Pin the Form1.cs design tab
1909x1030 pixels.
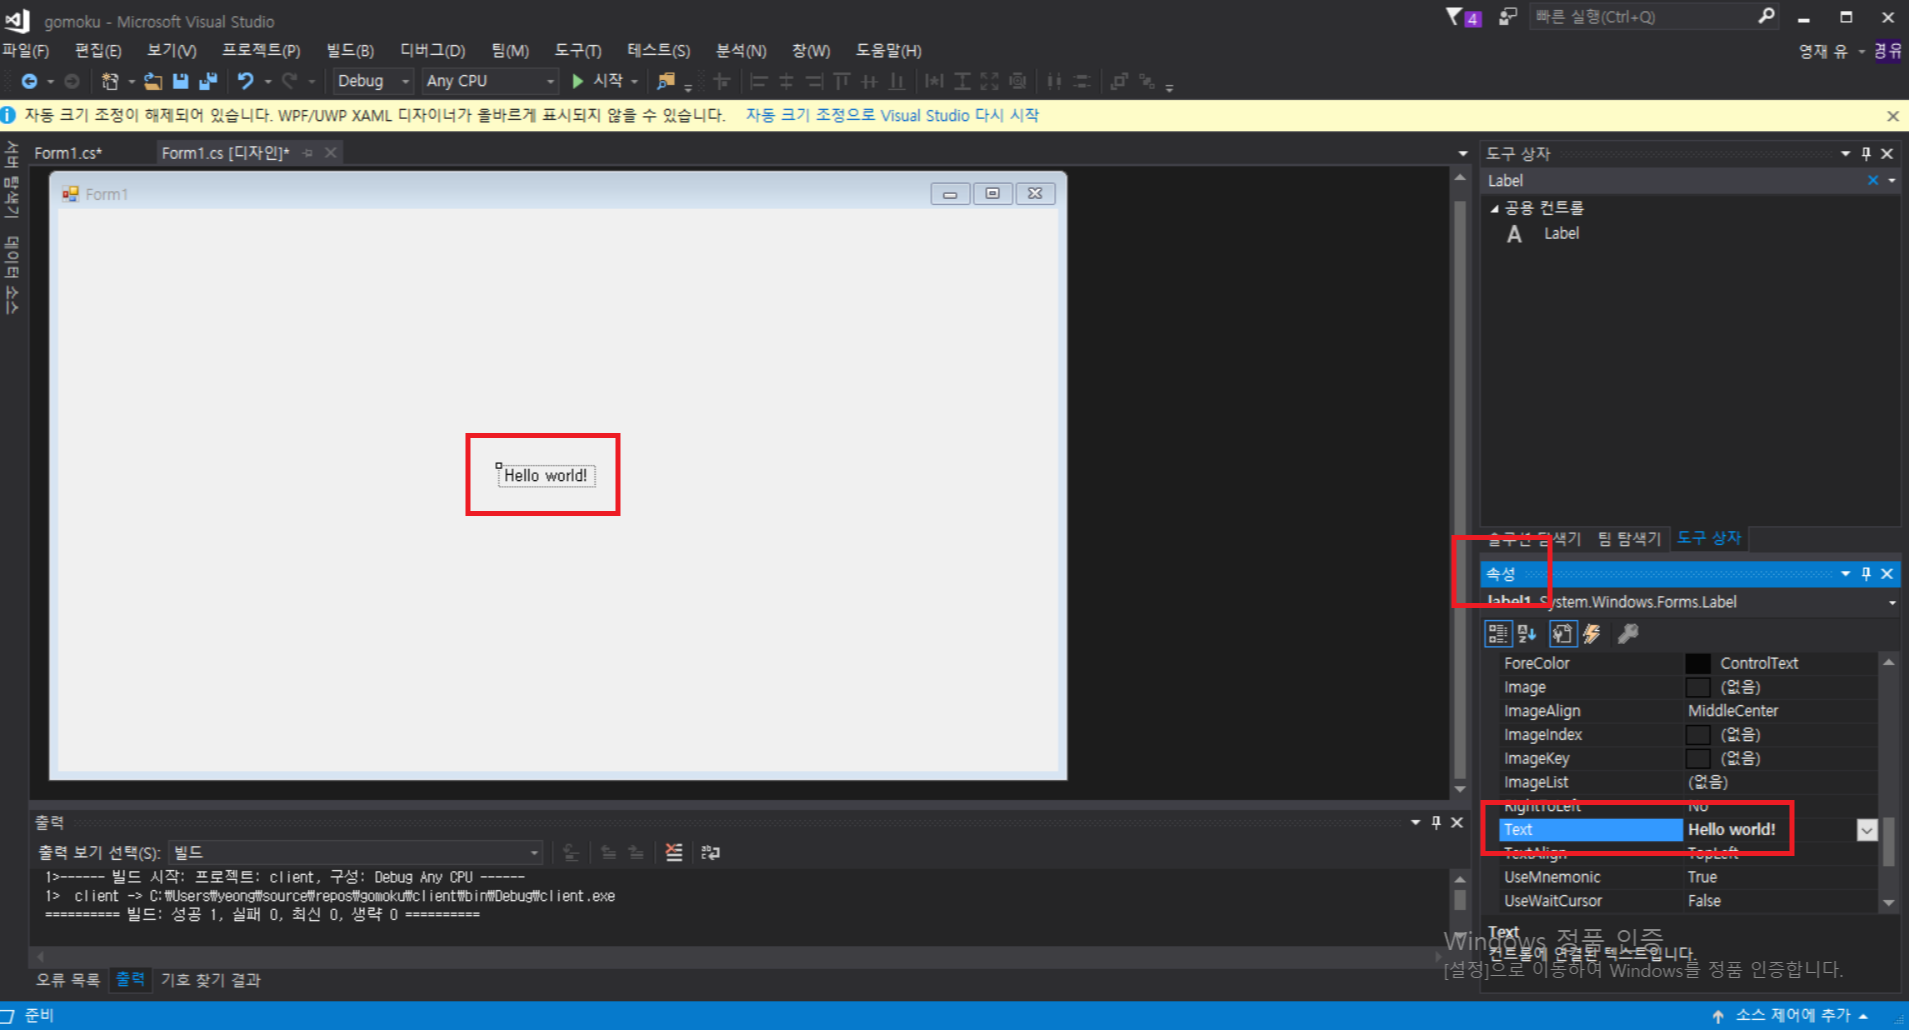308,152
